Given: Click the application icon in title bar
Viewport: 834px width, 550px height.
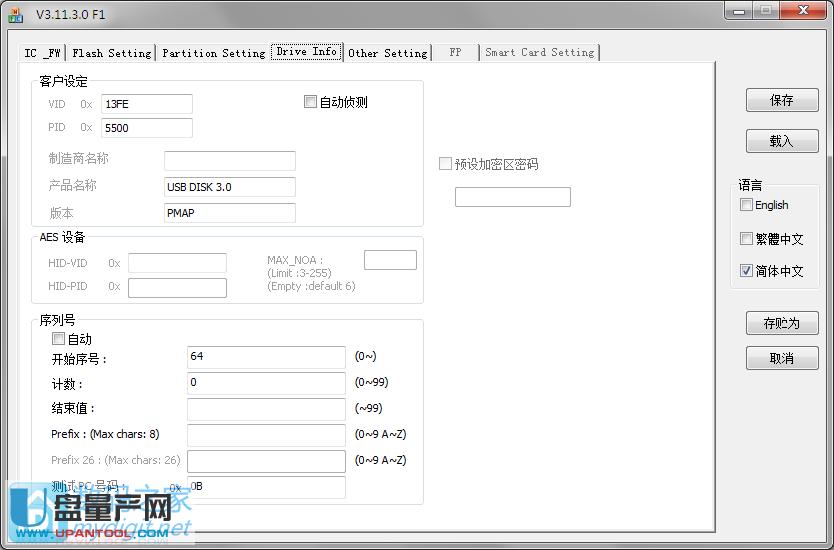Looking at the screenshot, I should pyautogui.click(x=15, y=14).
